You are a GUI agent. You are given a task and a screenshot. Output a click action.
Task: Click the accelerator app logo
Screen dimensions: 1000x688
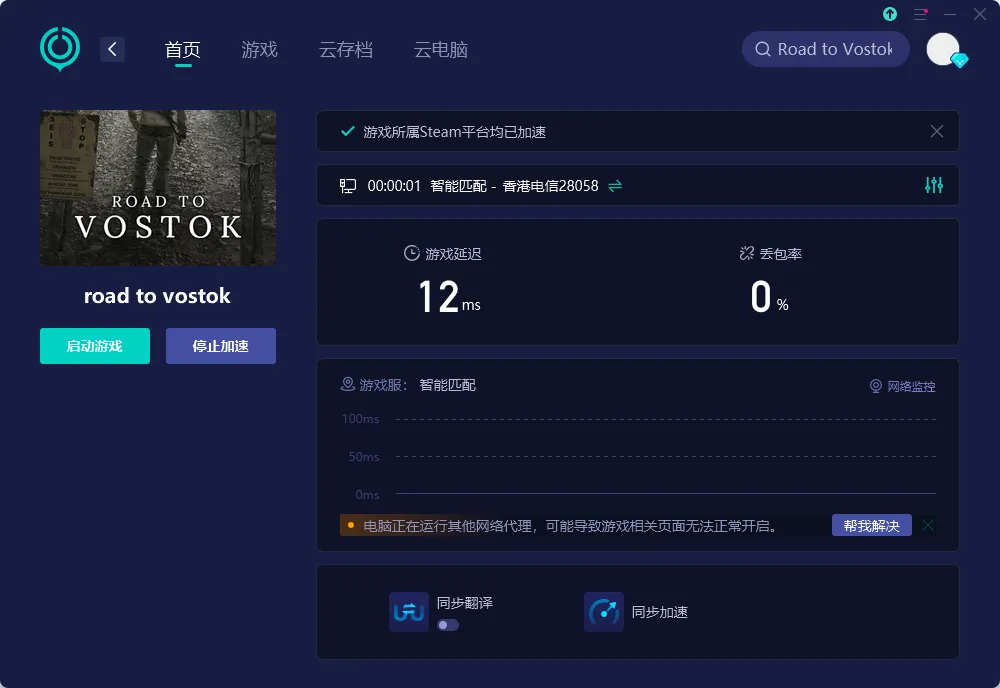(59, 48)
